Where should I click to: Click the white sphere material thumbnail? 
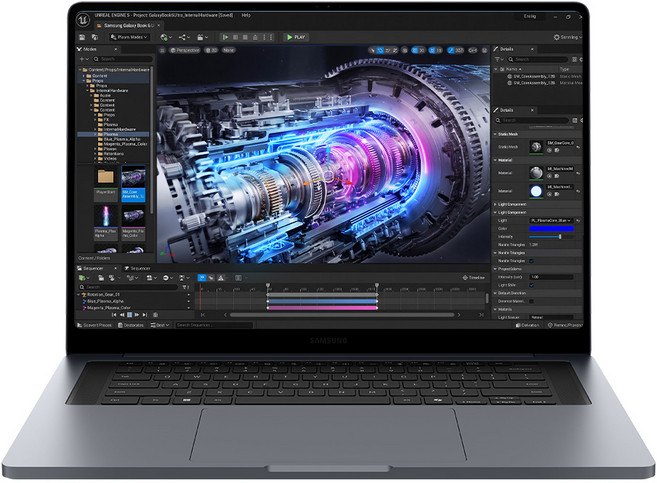pos(536,191)
